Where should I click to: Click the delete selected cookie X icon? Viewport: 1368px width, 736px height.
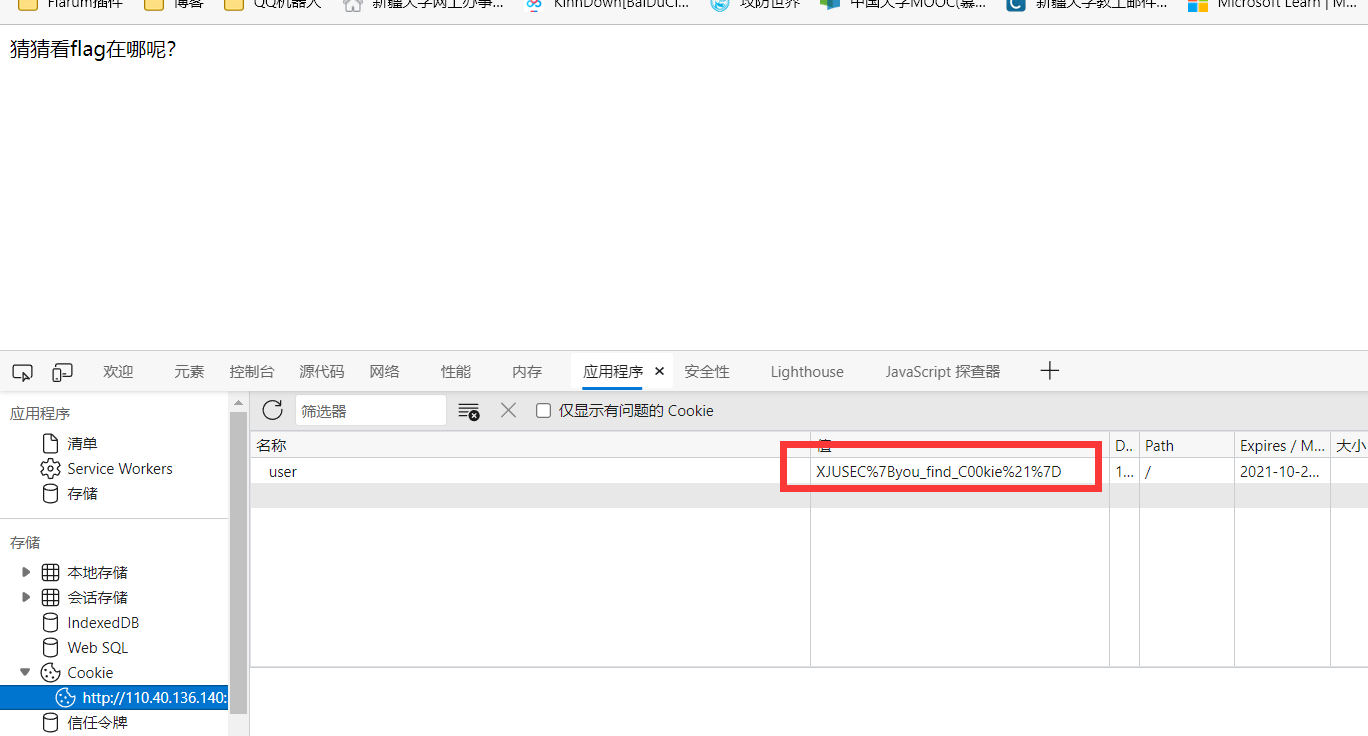click(508, 410)
